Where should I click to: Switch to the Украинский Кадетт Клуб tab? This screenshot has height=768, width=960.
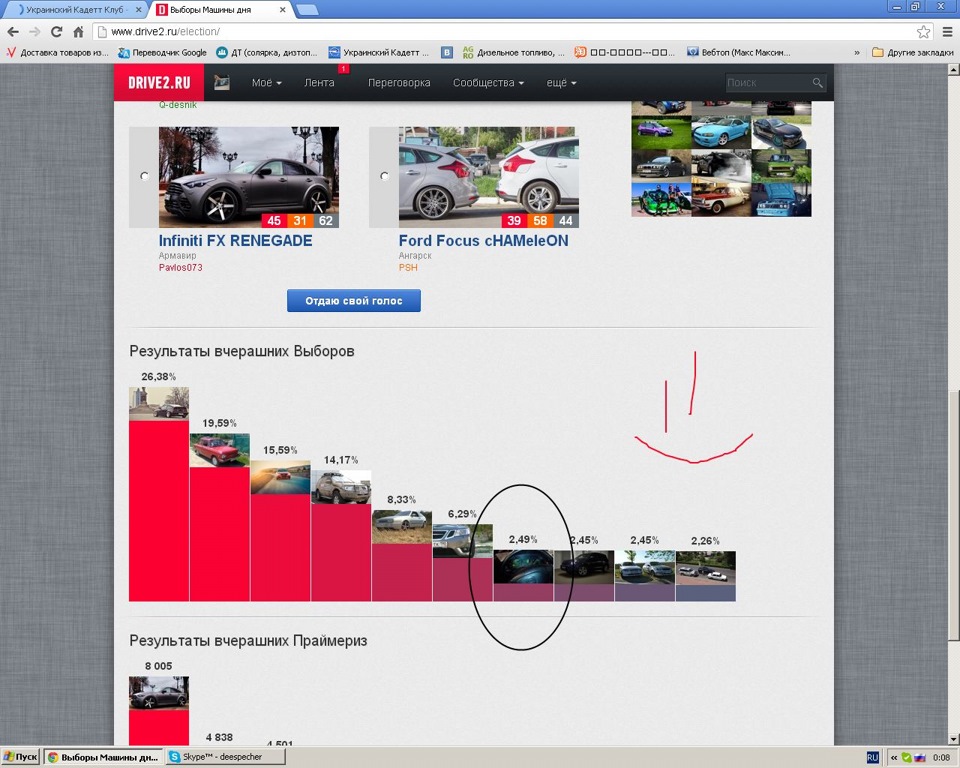[75, 10]
